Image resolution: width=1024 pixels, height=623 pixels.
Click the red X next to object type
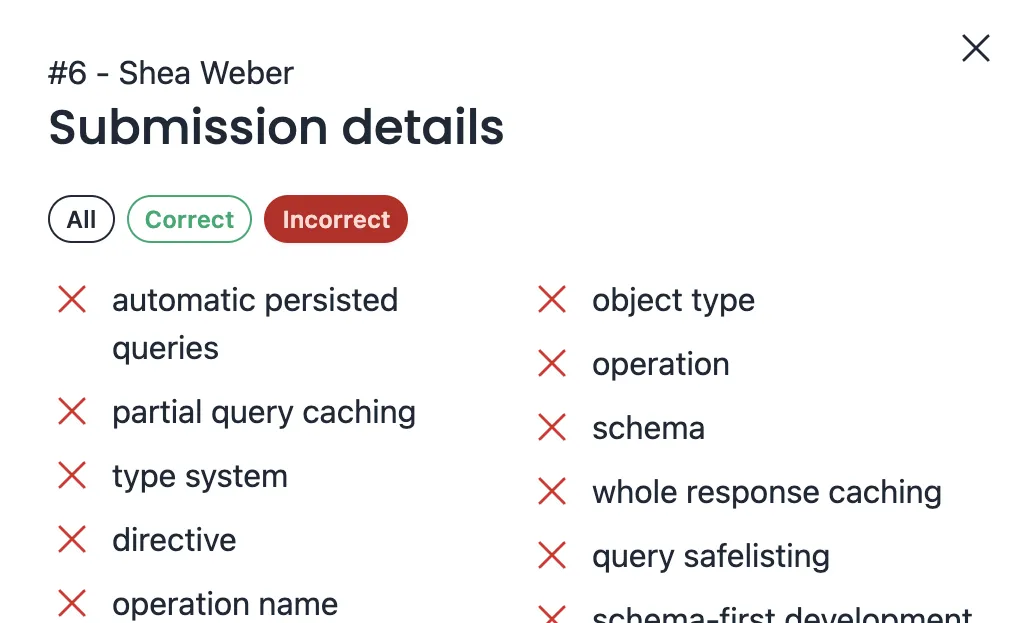pos(552,300)
